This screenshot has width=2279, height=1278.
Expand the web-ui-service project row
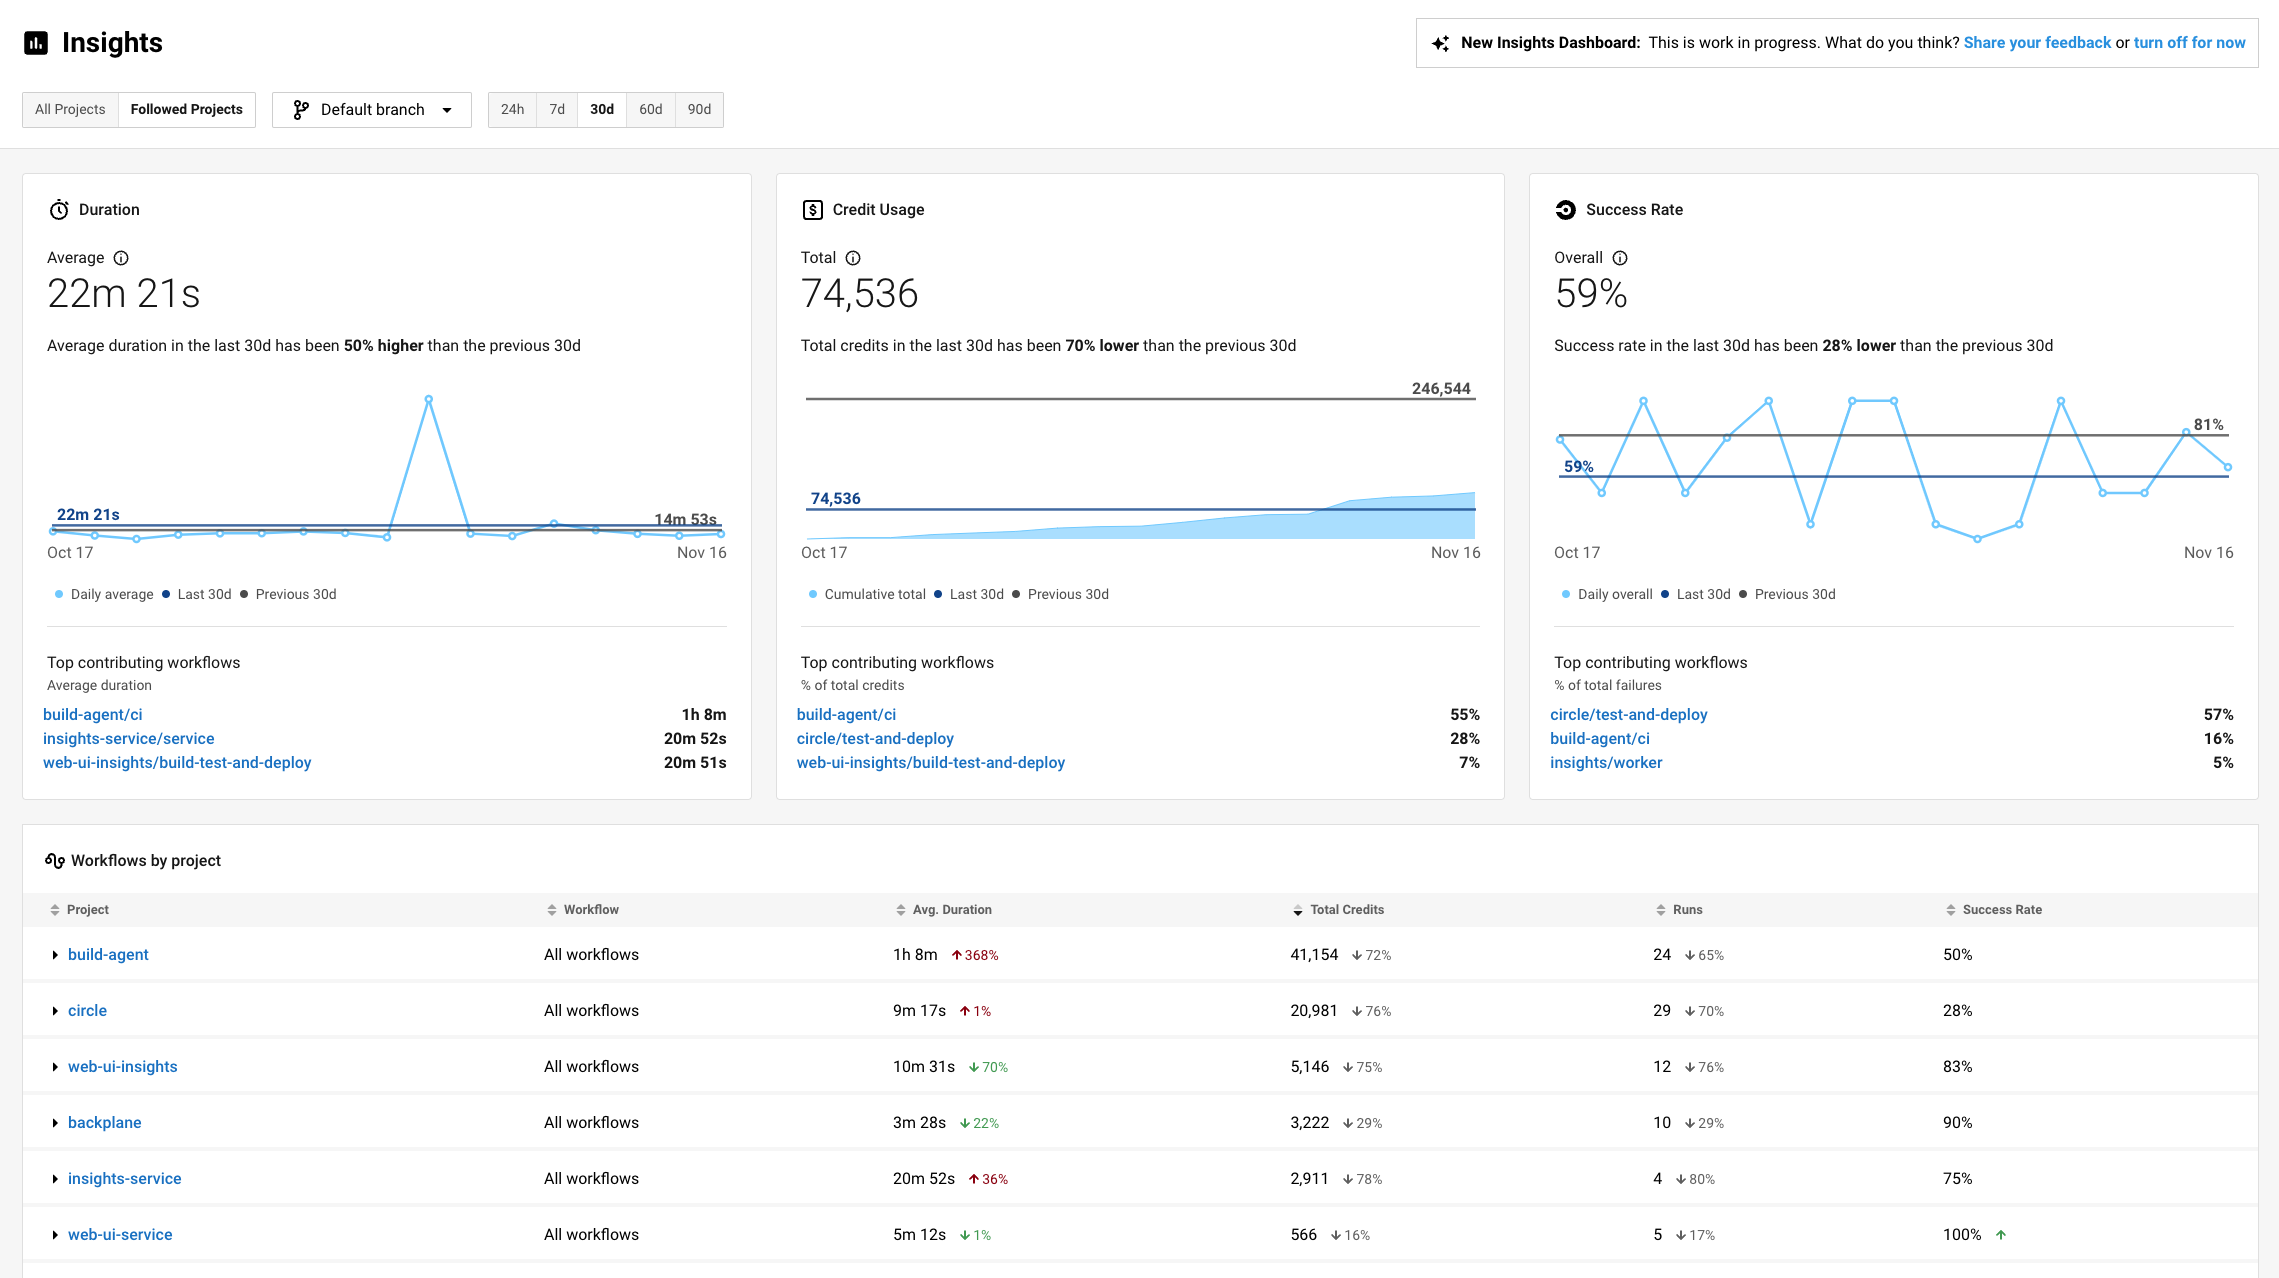pyautogui.click(x=55, y=1236)
